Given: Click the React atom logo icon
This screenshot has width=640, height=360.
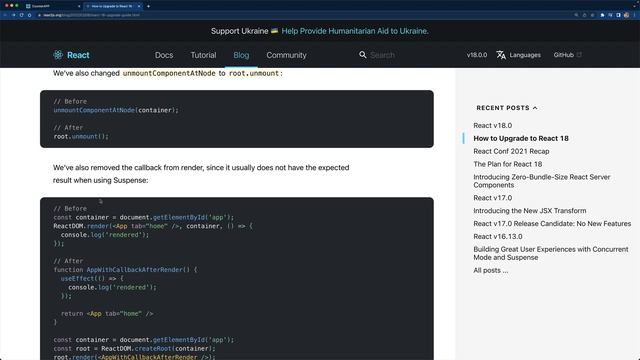Looking at the screenshot, I should [58, 55].
